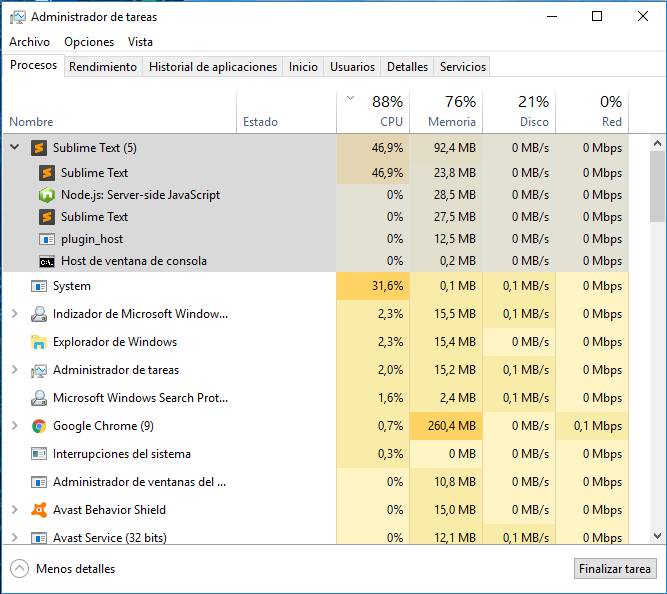
Task: Expand the Administrador de tareas process
Action: point(14,370)
